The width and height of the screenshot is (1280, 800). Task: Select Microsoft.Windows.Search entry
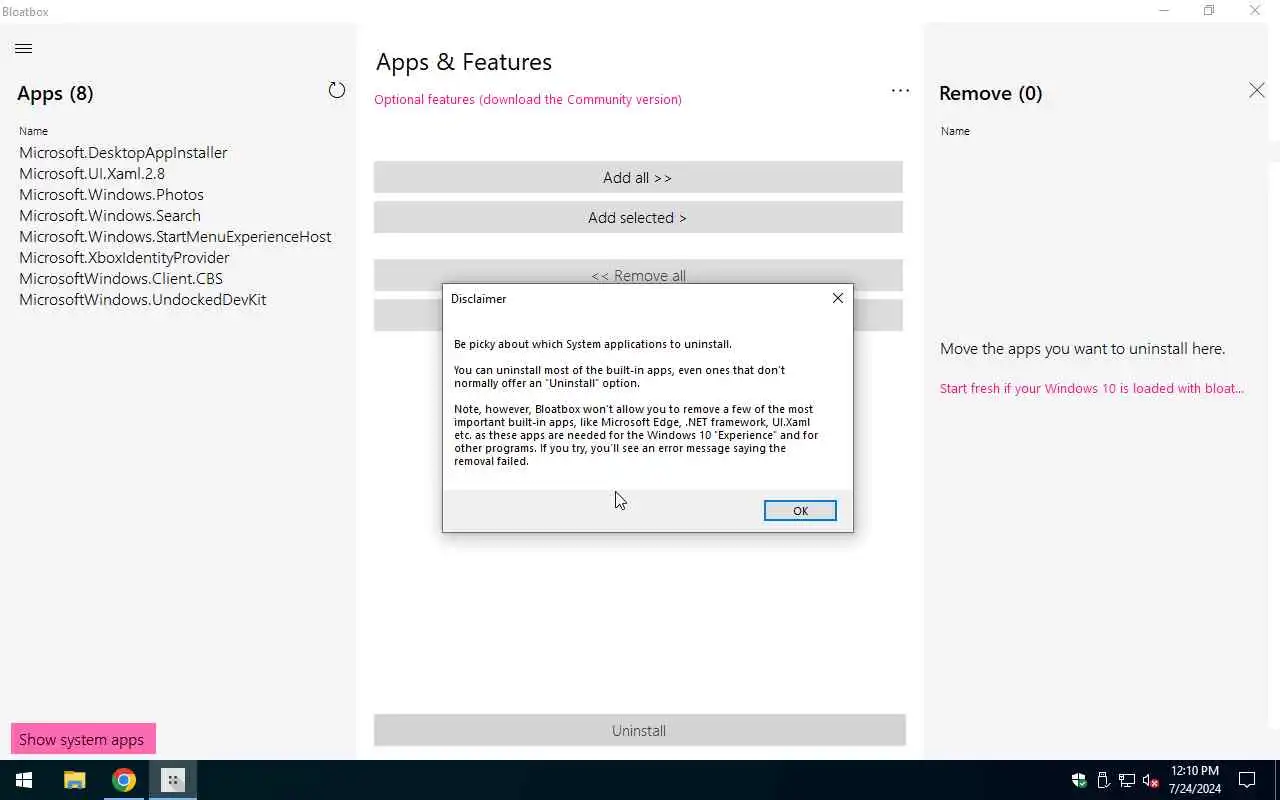click(x=110, y=215)
